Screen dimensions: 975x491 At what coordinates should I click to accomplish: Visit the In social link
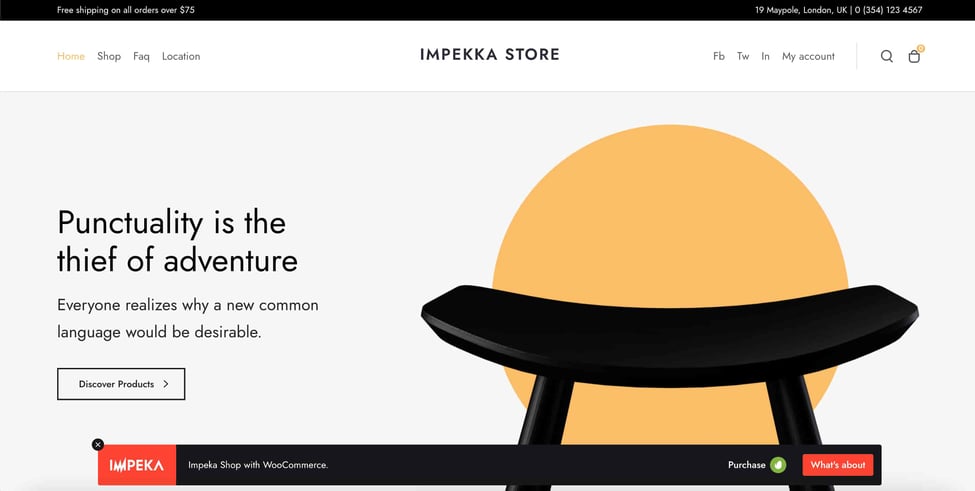(765, 57)
